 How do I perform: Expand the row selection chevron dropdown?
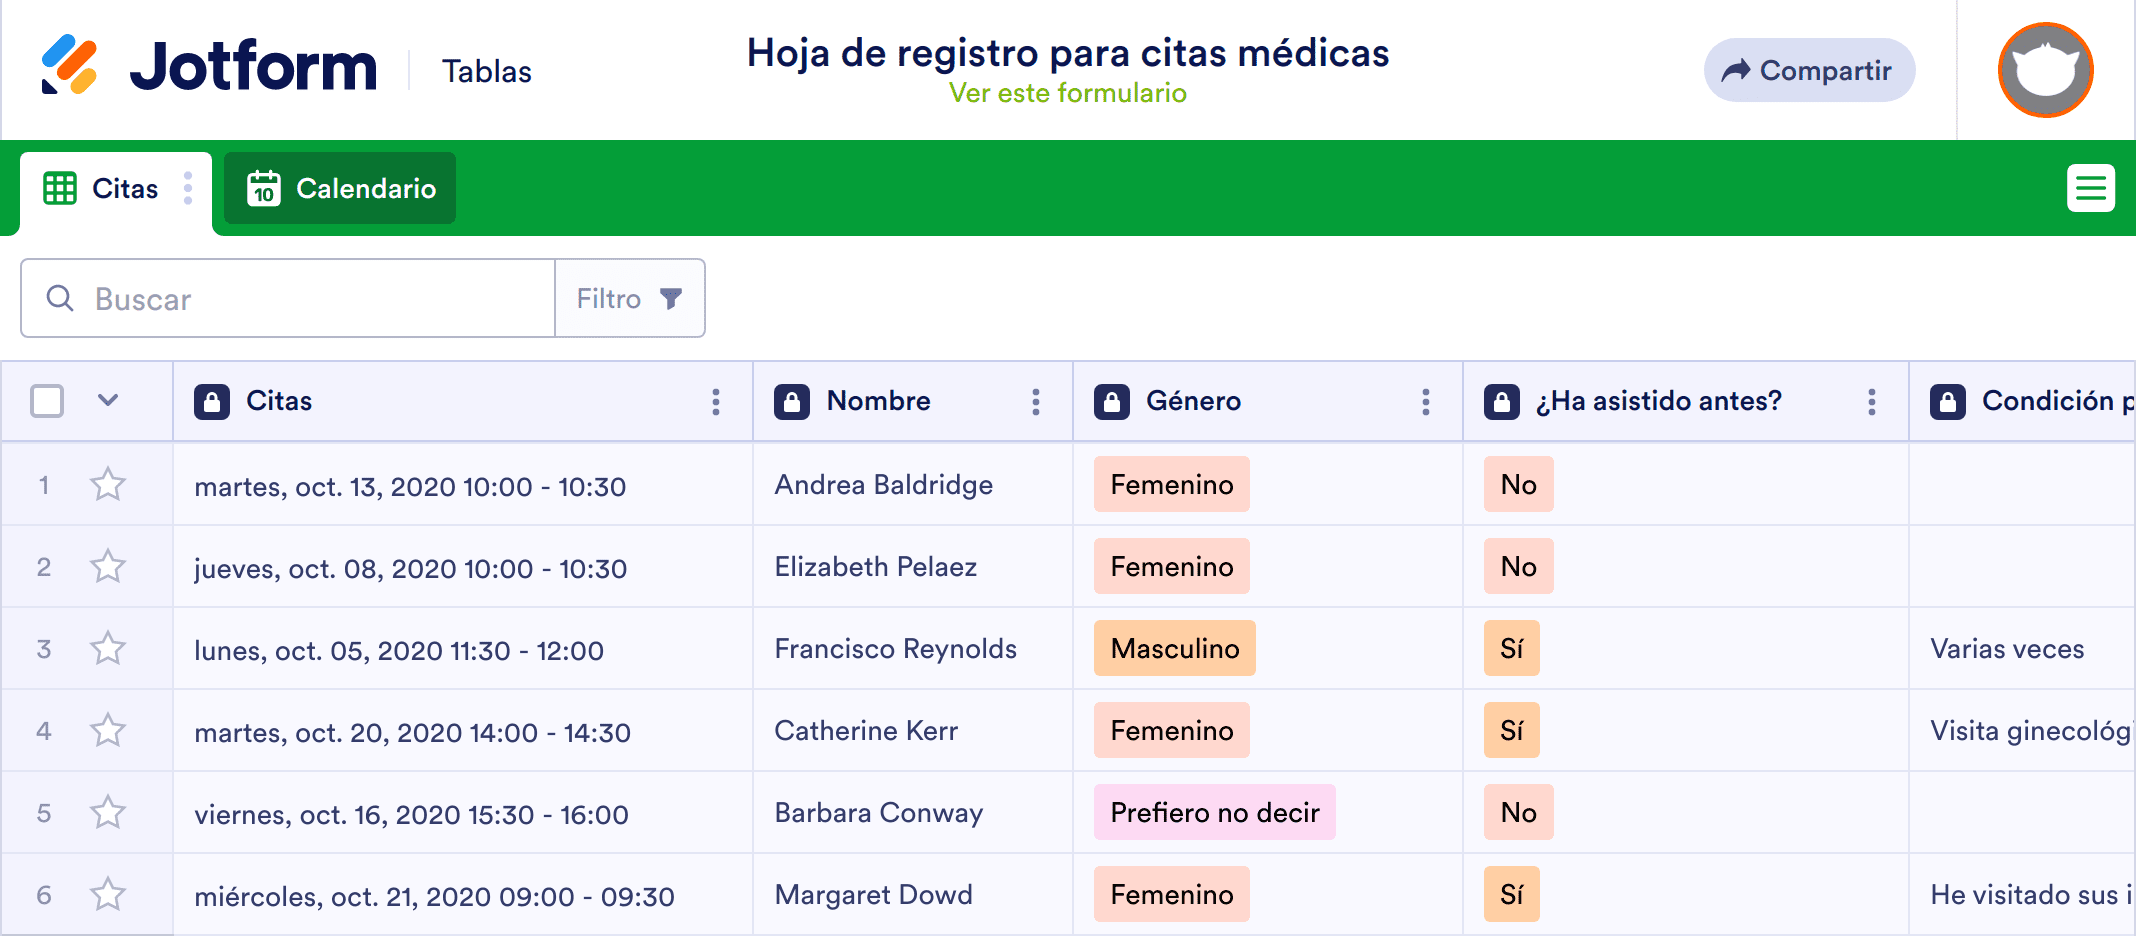coord(108,401)
